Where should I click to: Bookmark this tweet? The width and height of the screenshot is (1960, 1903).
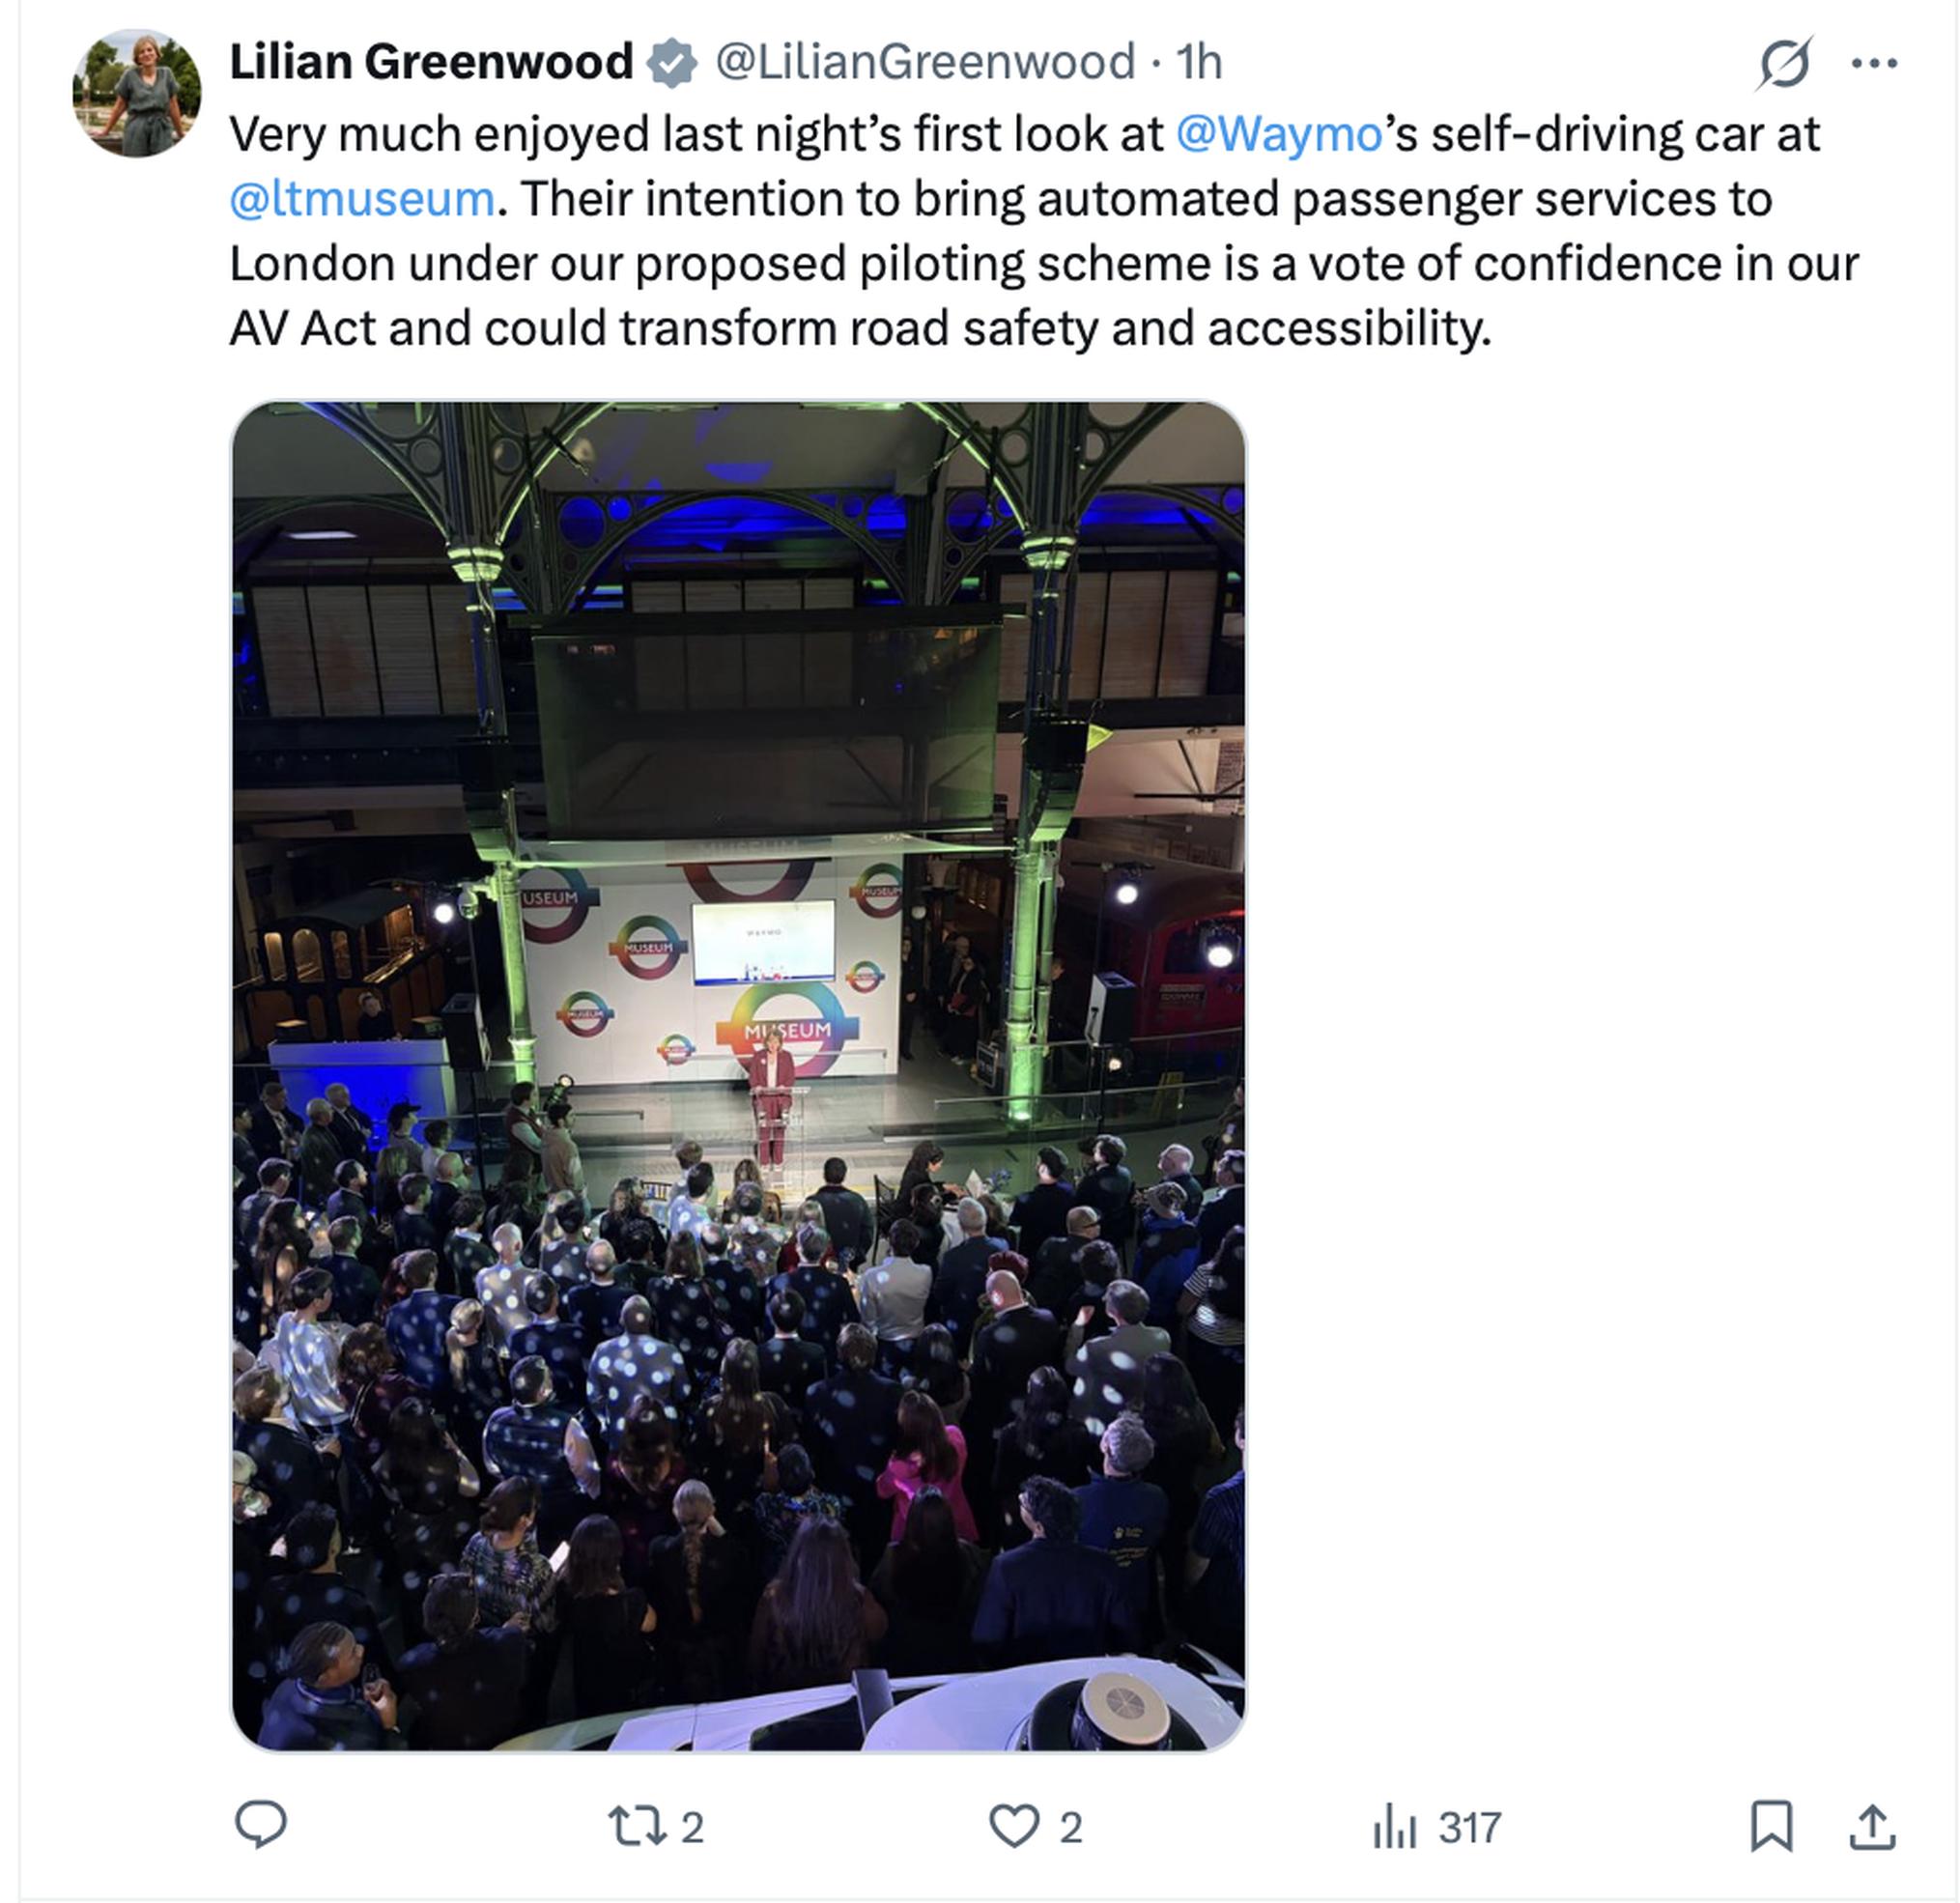(x=1771, y=1826)
